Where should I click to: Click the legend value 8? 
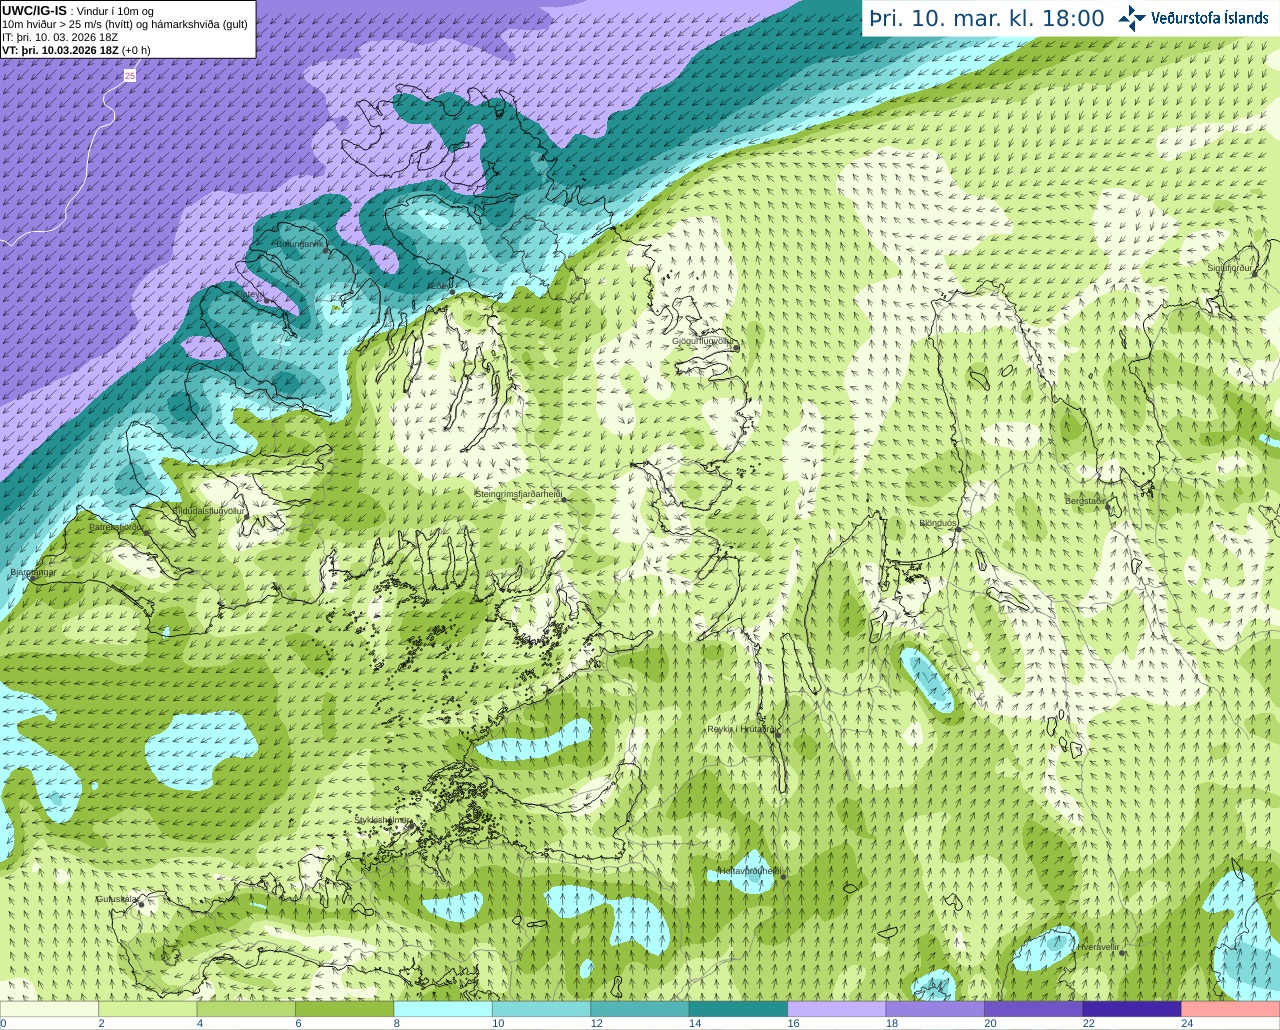(397, 1023)
